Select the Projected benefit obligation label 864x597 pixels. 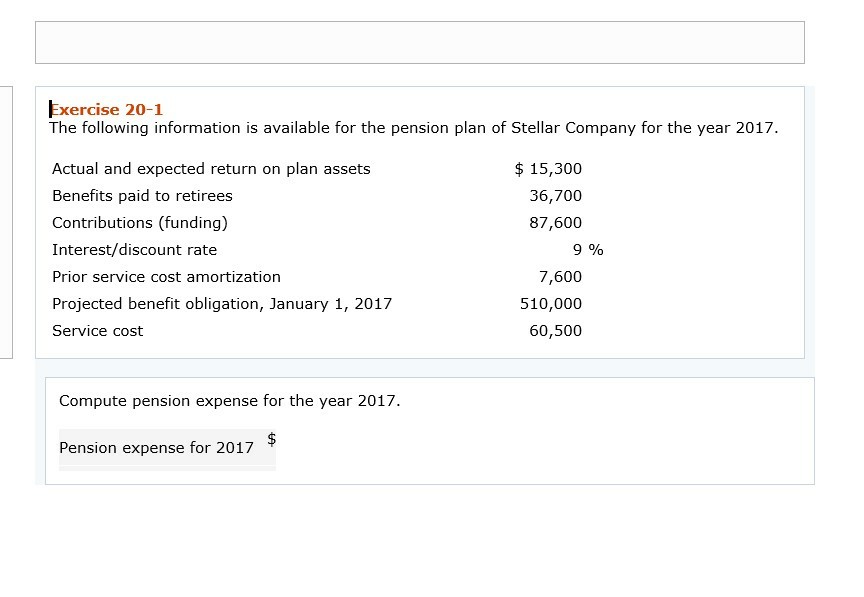222,304
